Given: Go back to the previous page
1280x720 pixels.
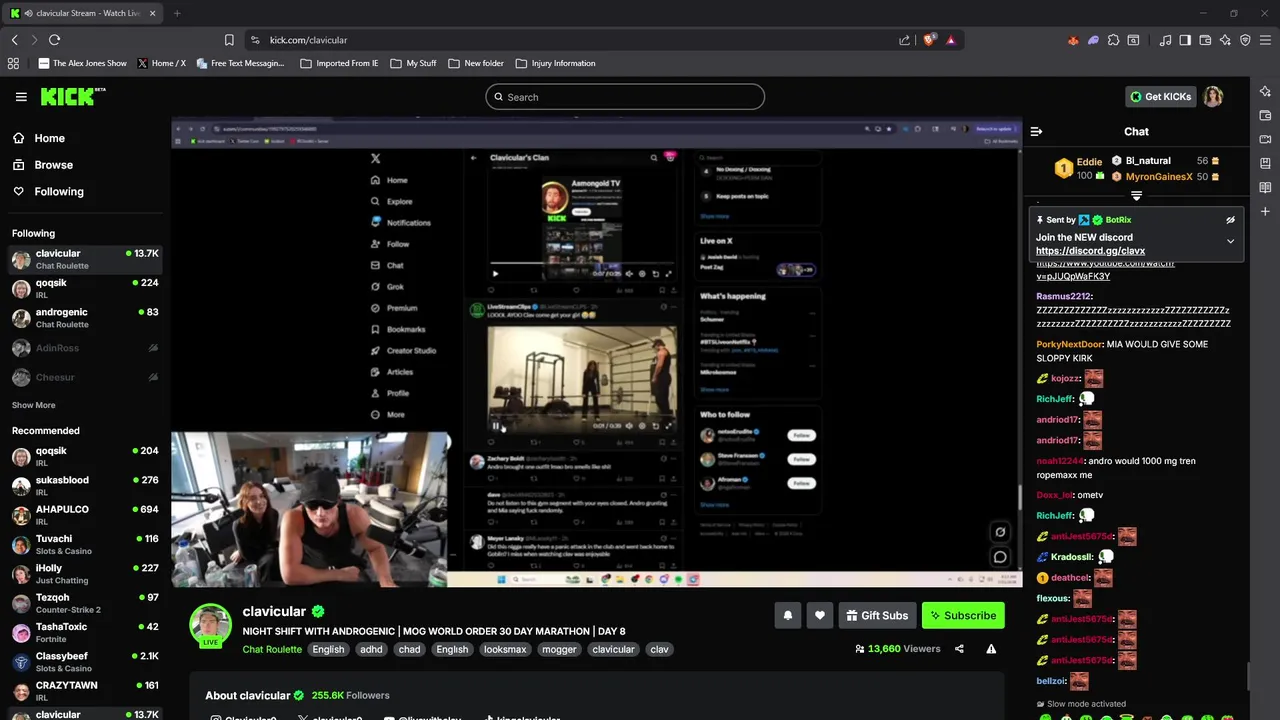Looking at the screenshot, I should (14, 40).
